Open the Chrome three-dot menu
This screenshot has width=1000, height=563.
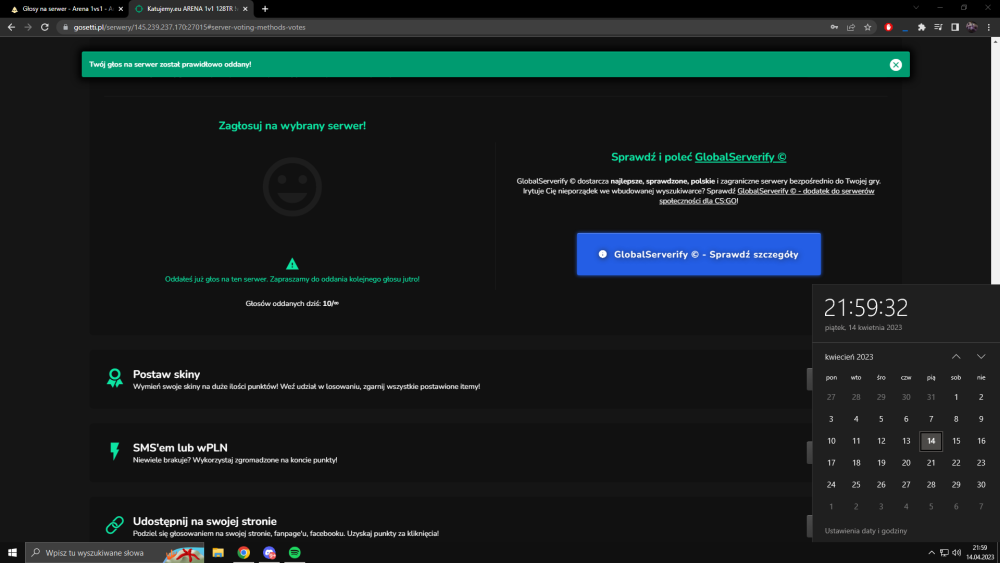tap(989, 27)
